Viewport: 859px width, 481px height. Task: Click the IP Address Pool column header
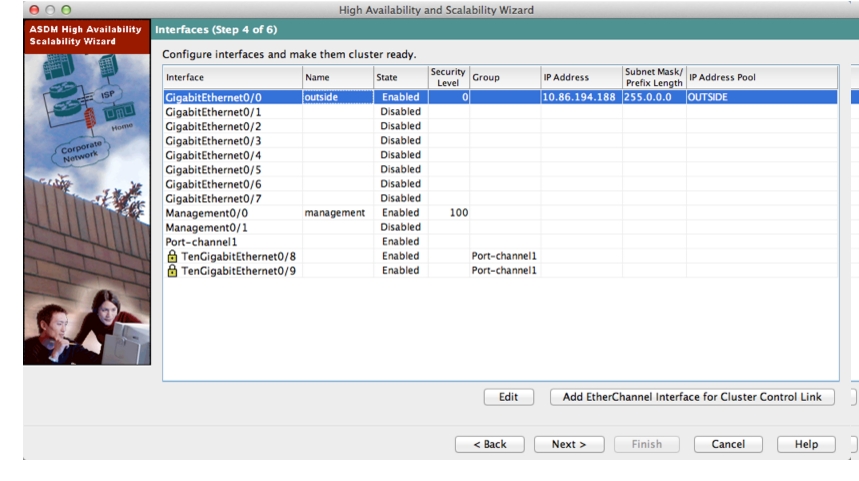(762, 77)
